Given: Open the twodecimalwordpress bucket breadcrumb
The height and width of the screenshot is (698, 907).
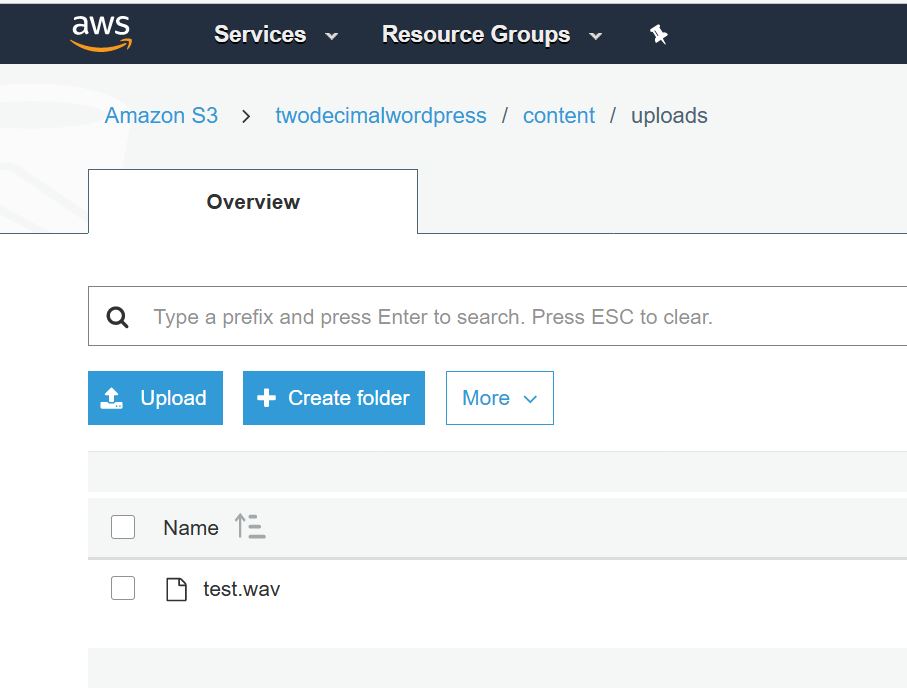Looking at the screenshot, I should [381, 116].
